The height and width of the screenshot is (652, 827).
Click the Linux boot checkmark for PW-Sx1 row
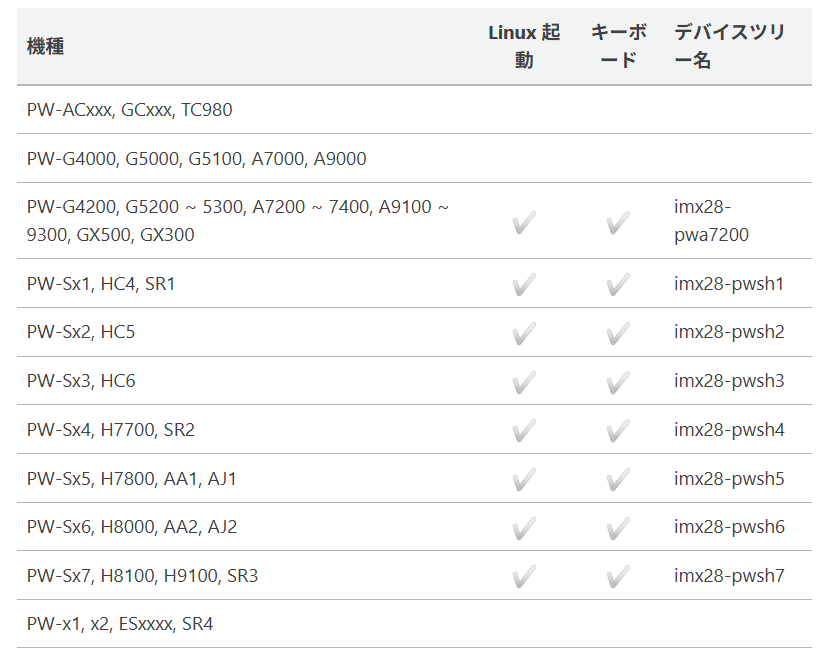pos(524,284)
